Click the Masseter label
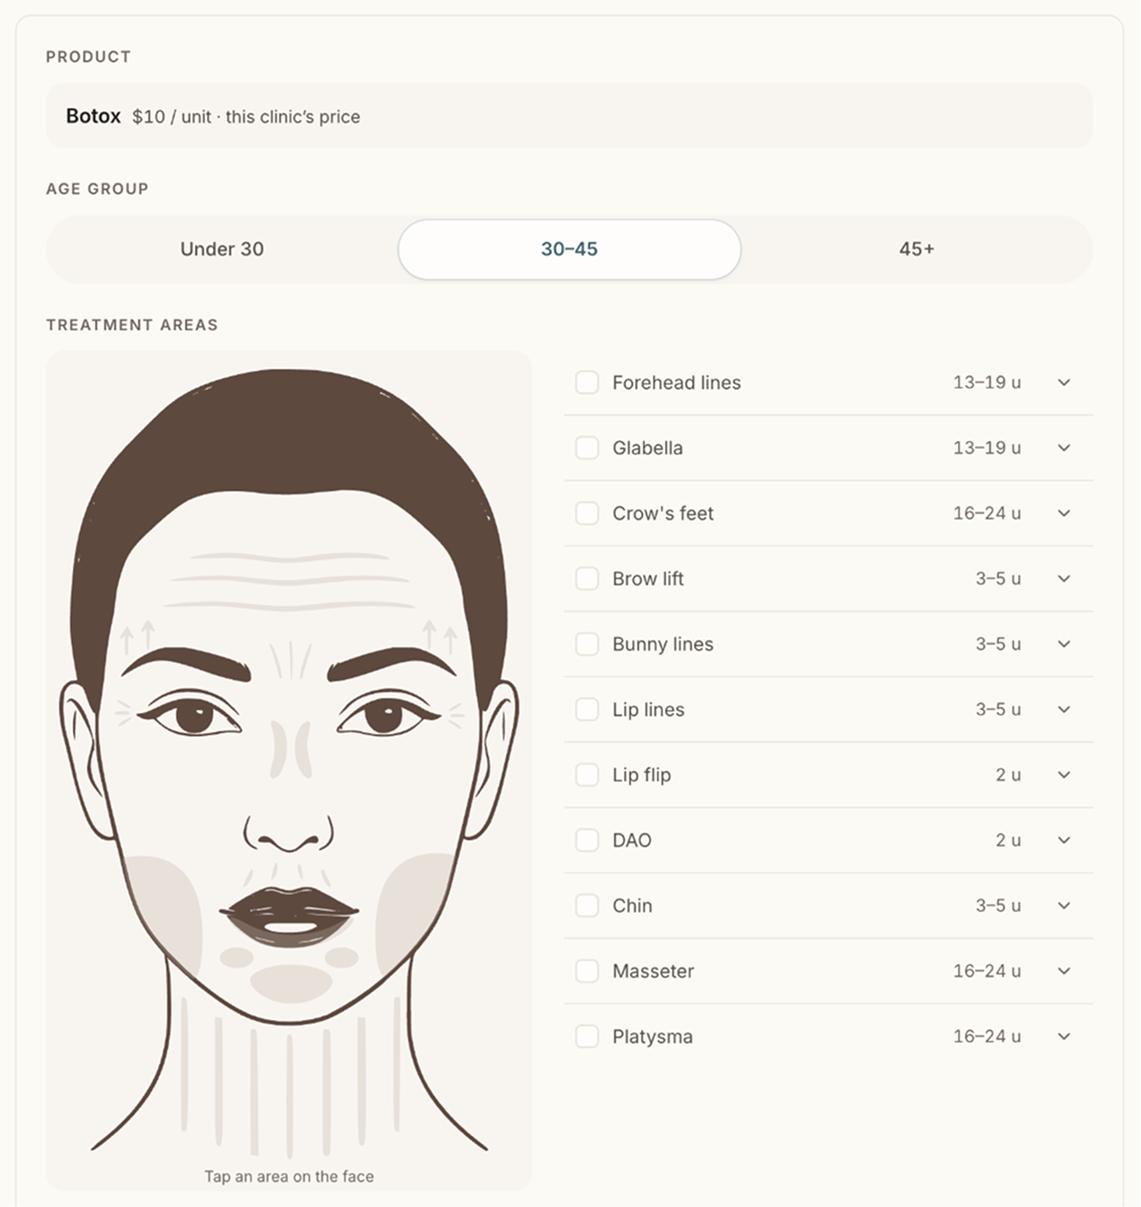This screenshot has width=1141, height=1207. [653, 971]
